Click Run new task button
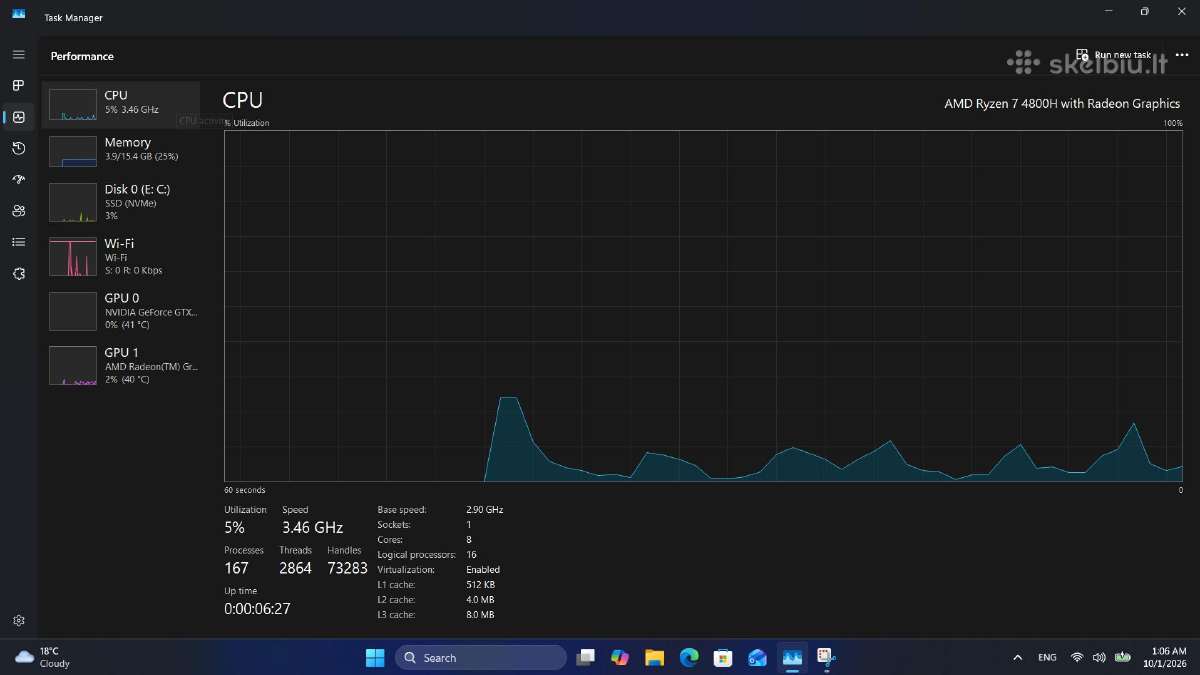Image resolution: width=1200 pixels, height=675 pixels. [1114, 55]
